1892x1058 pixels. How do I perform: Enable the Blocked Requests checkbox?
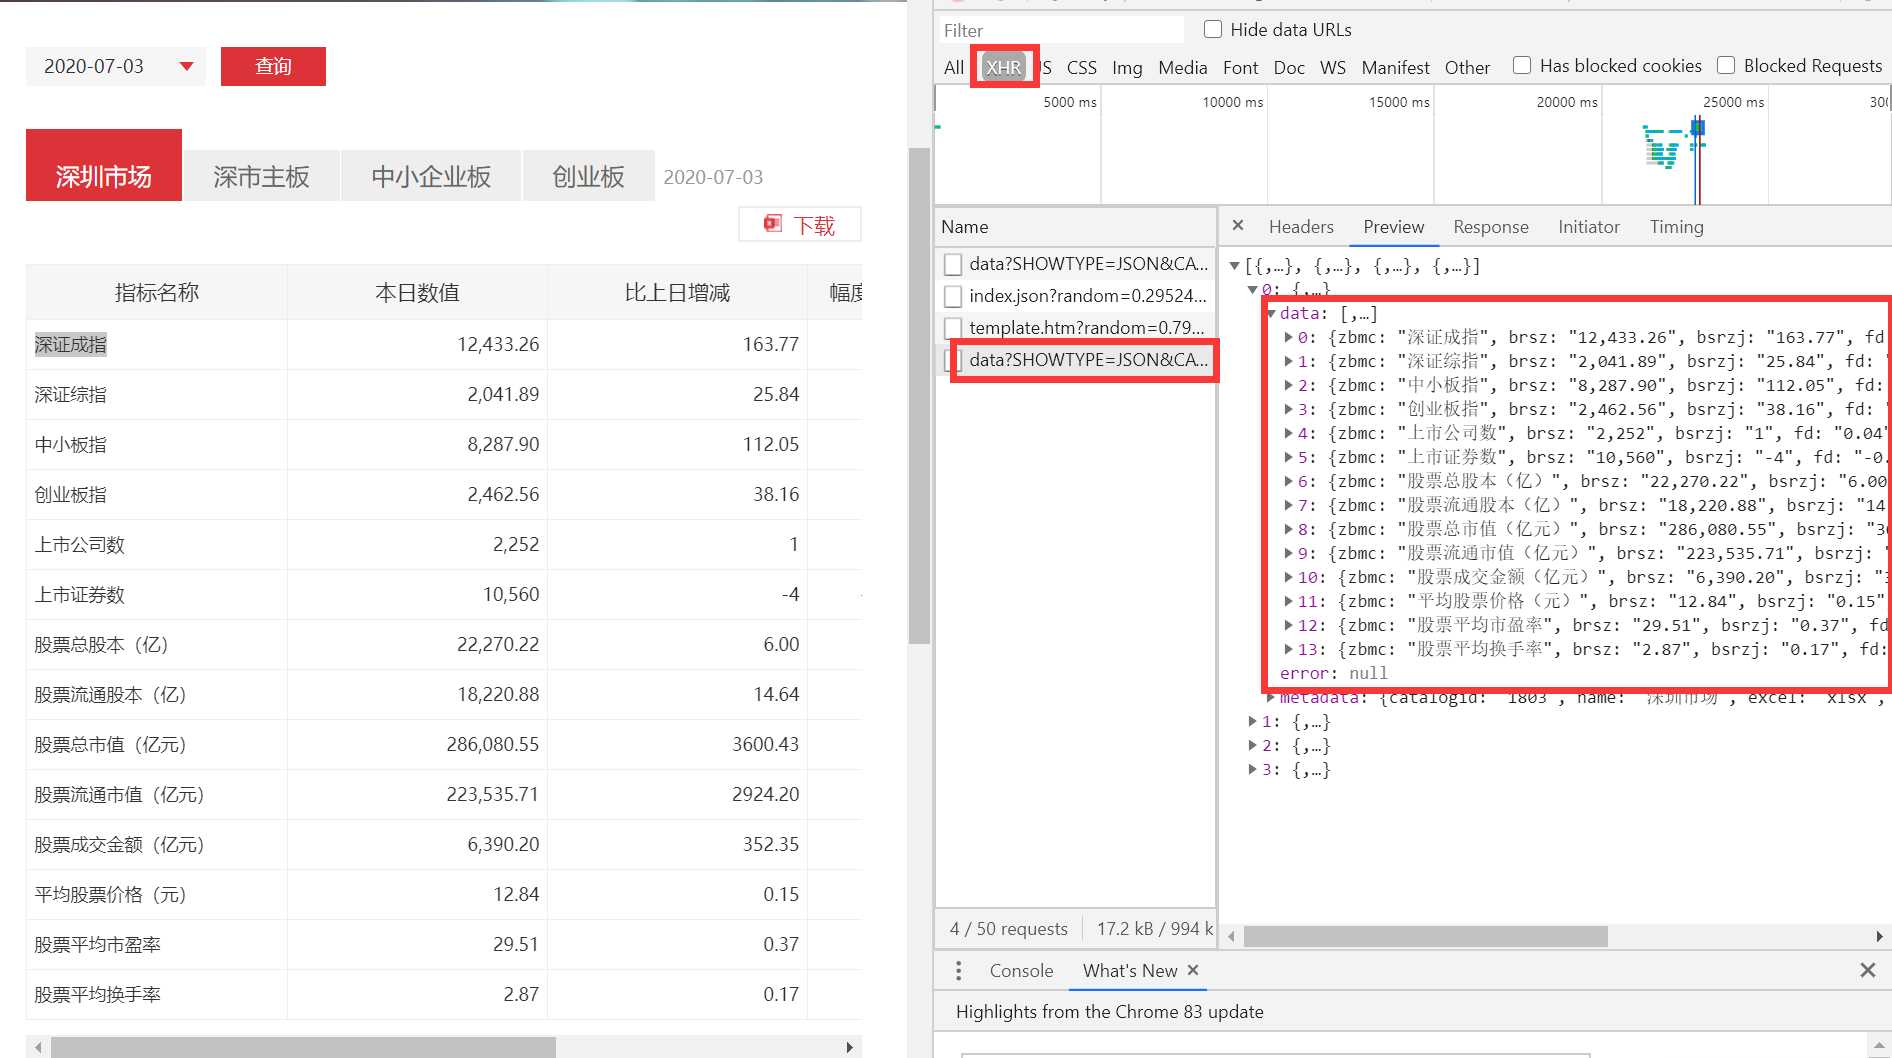click(1726, 65)
